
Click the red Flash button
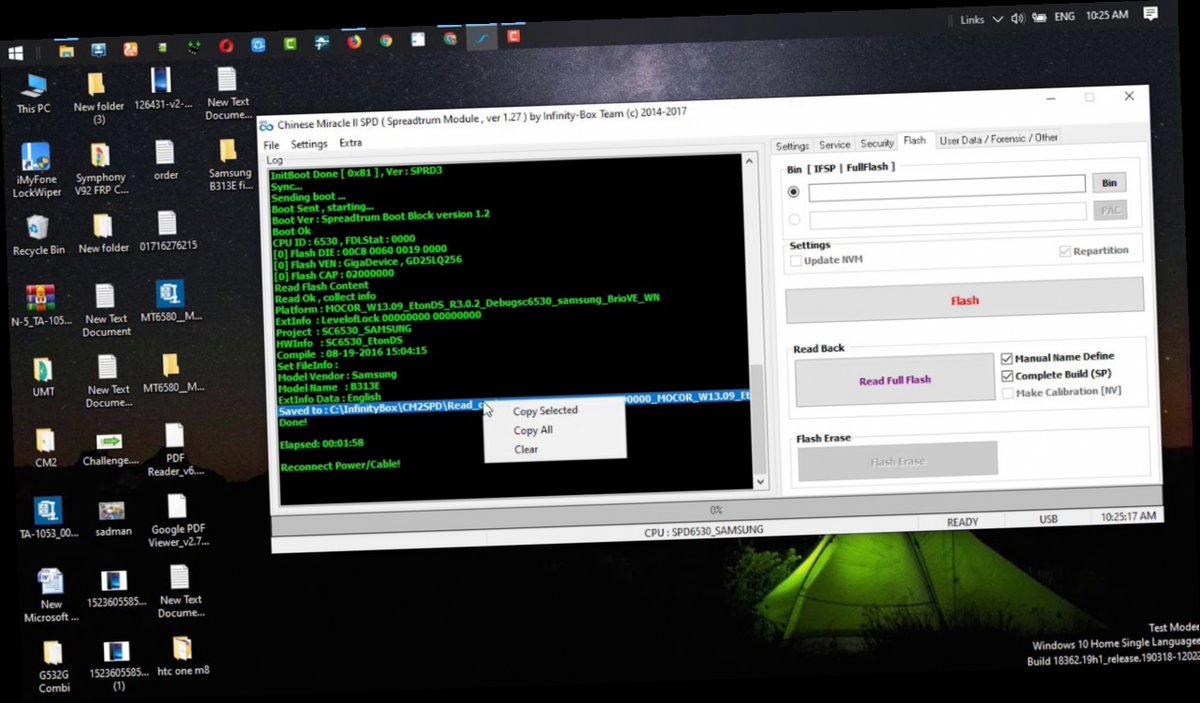(x=964, y=300)
